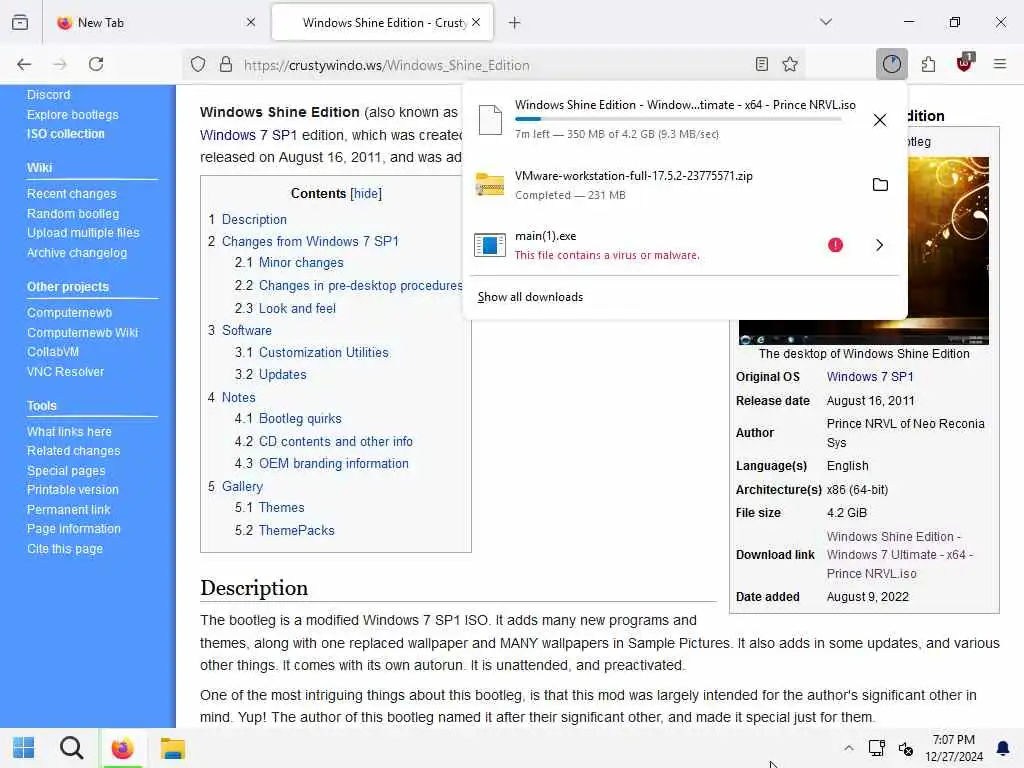The height and width of the screenshot is (768, 1024).
Task: Open Upload multiple files
Action: [83, 232]
